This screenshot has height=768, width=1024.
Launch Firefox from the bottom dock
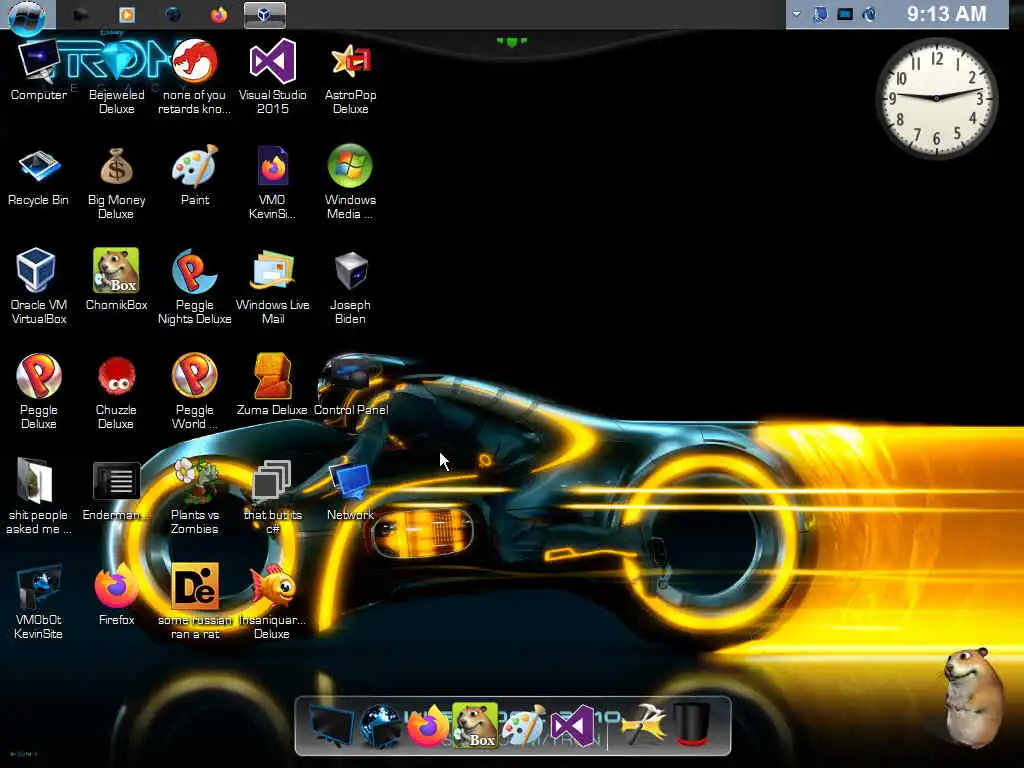pos(428,726)
